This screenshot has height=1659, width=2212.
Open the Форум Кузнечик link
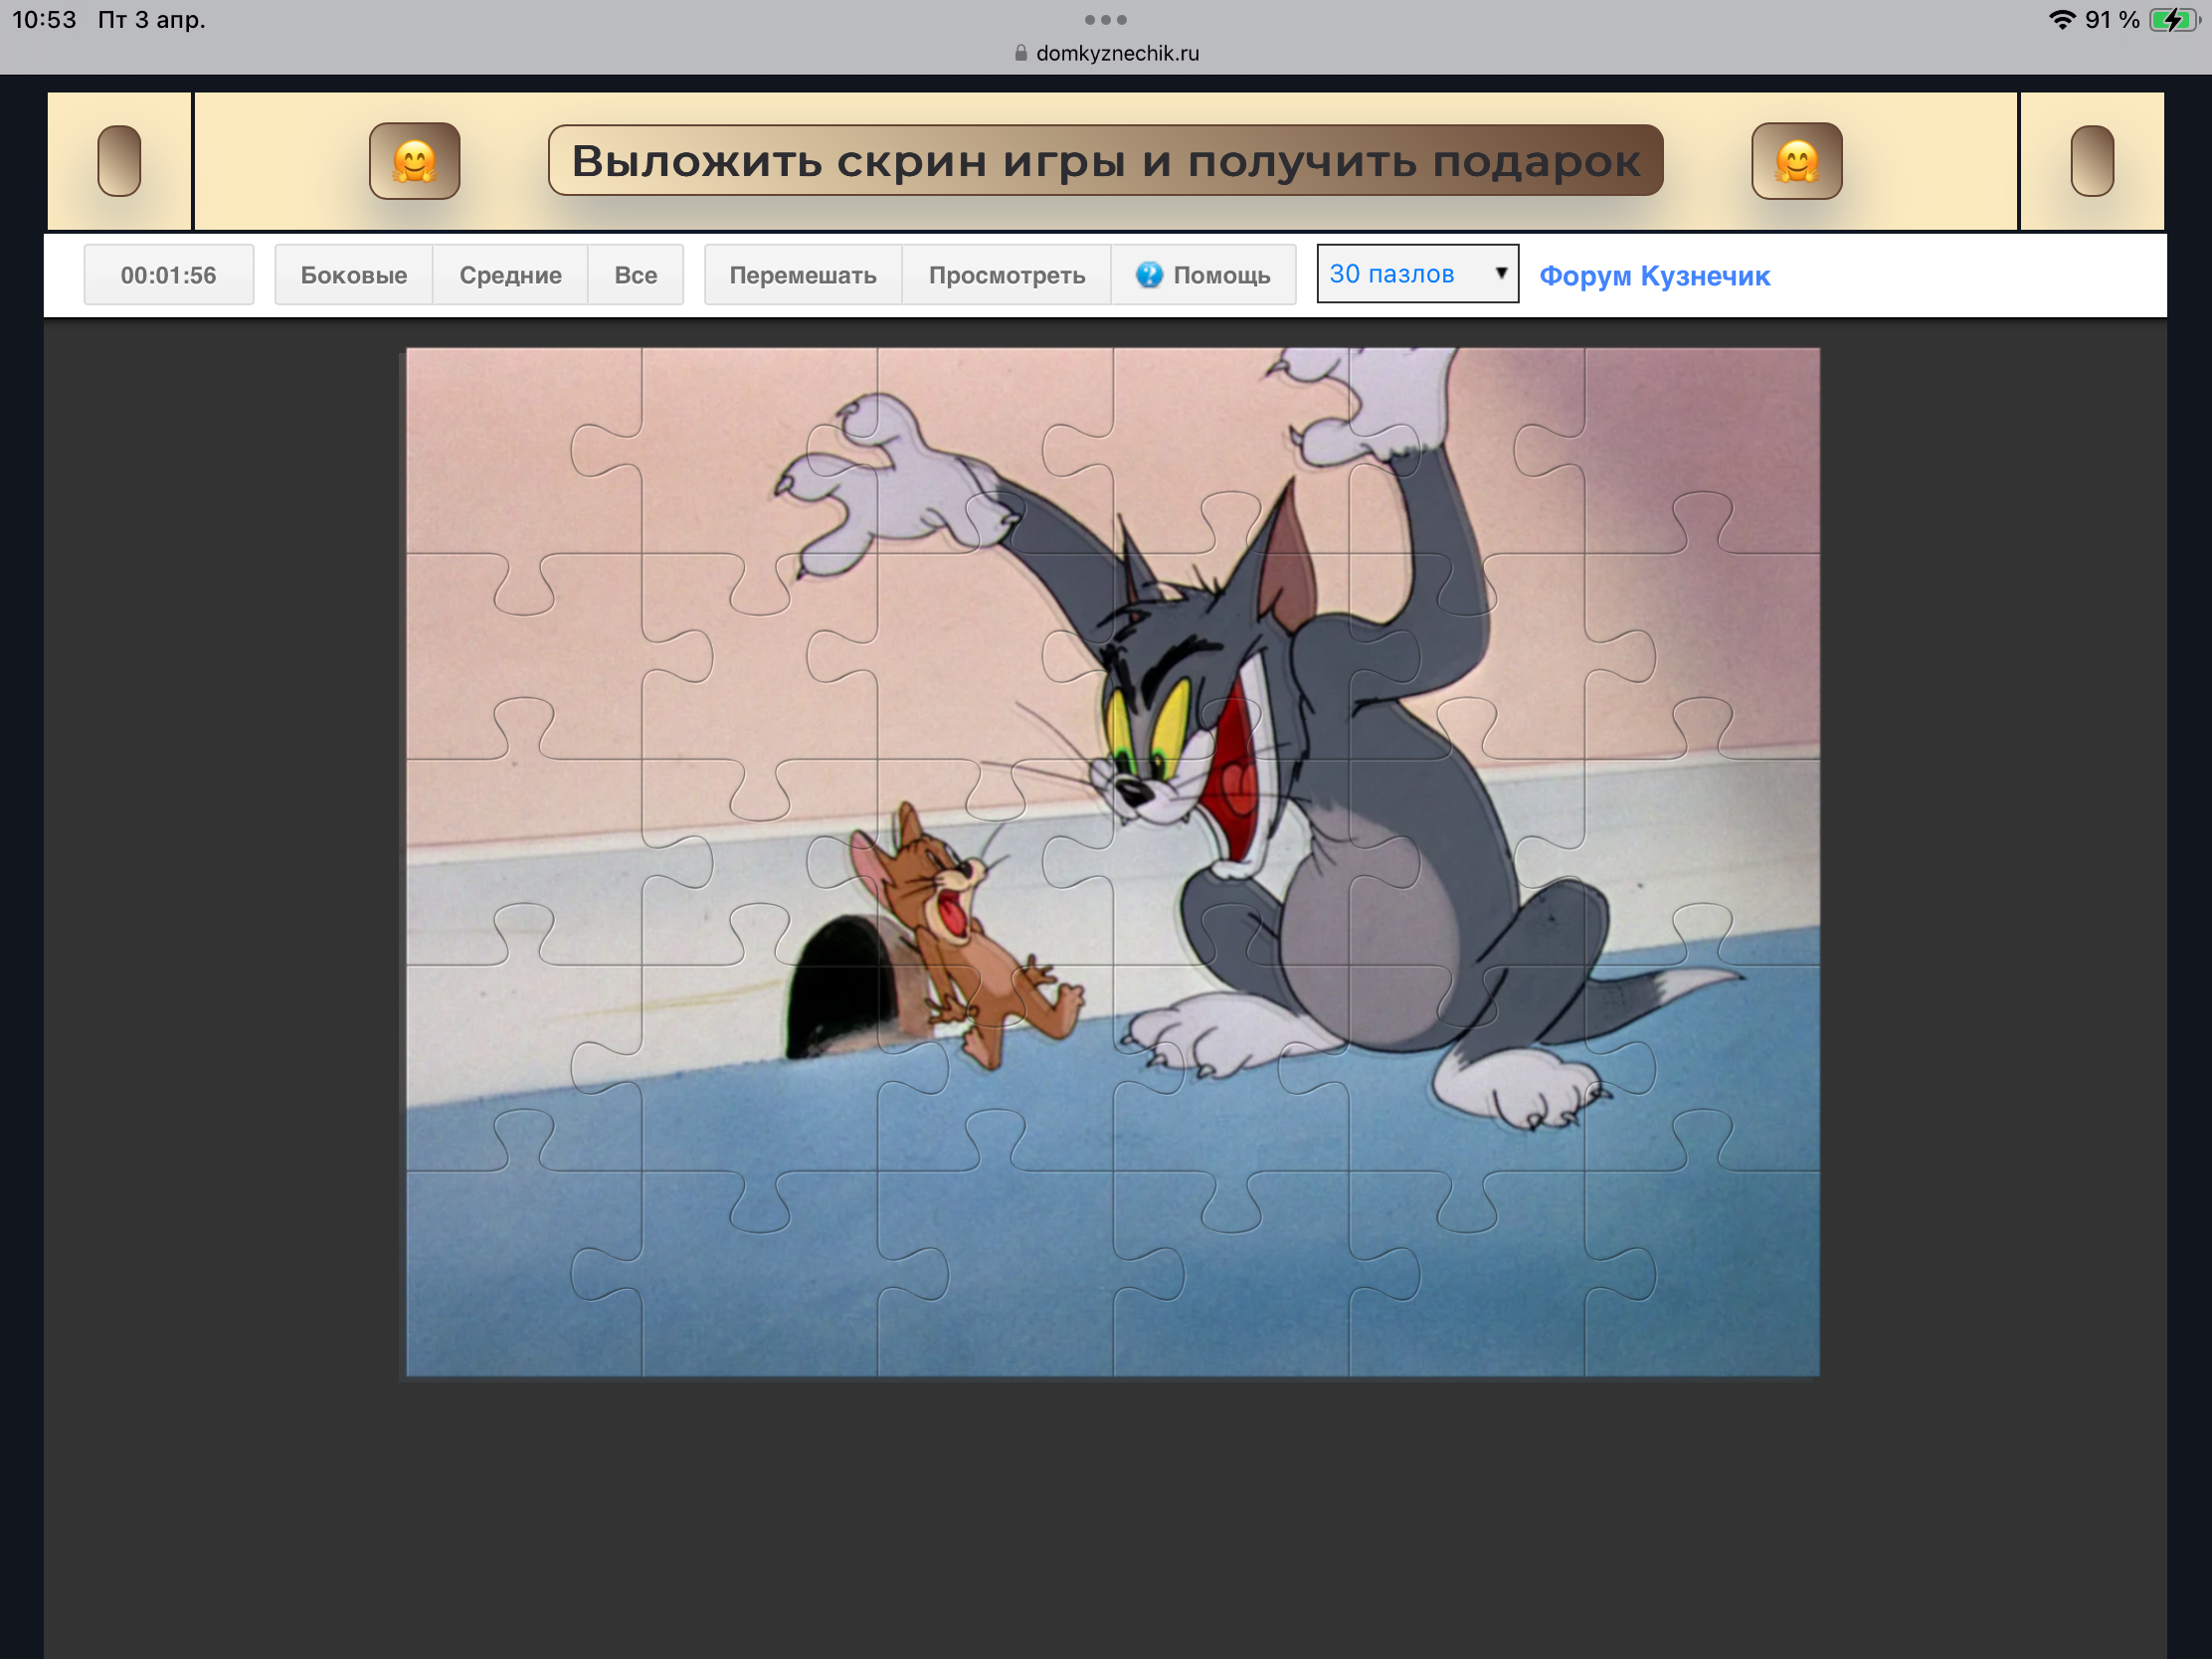point(1654,276)
